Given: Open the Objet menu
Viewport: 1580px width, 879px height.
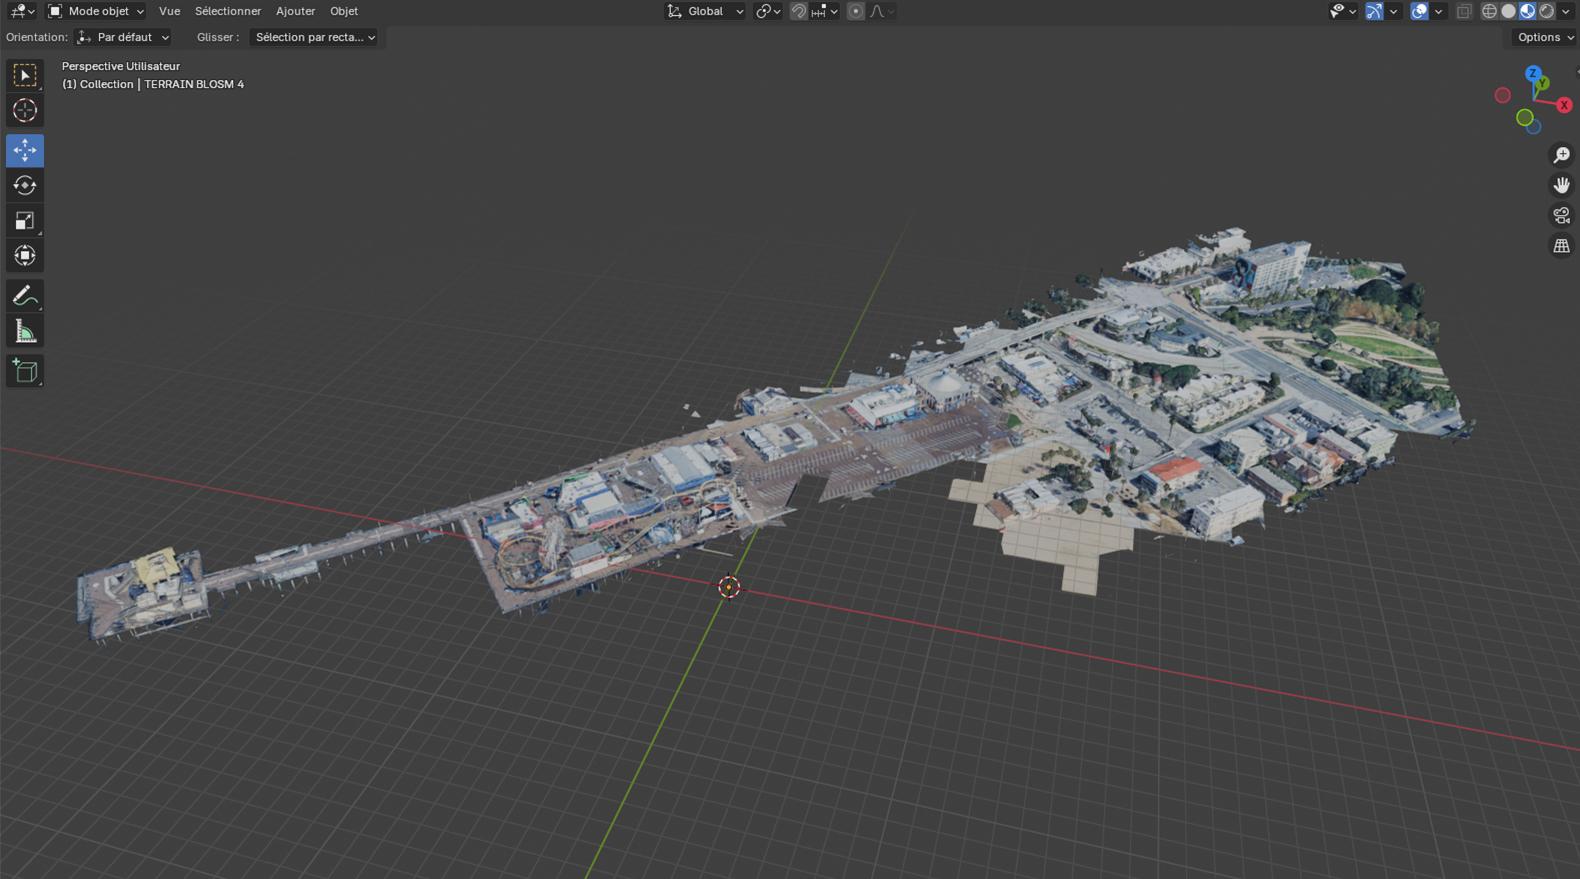Looking at the screenshot, I should click(344, 11).
